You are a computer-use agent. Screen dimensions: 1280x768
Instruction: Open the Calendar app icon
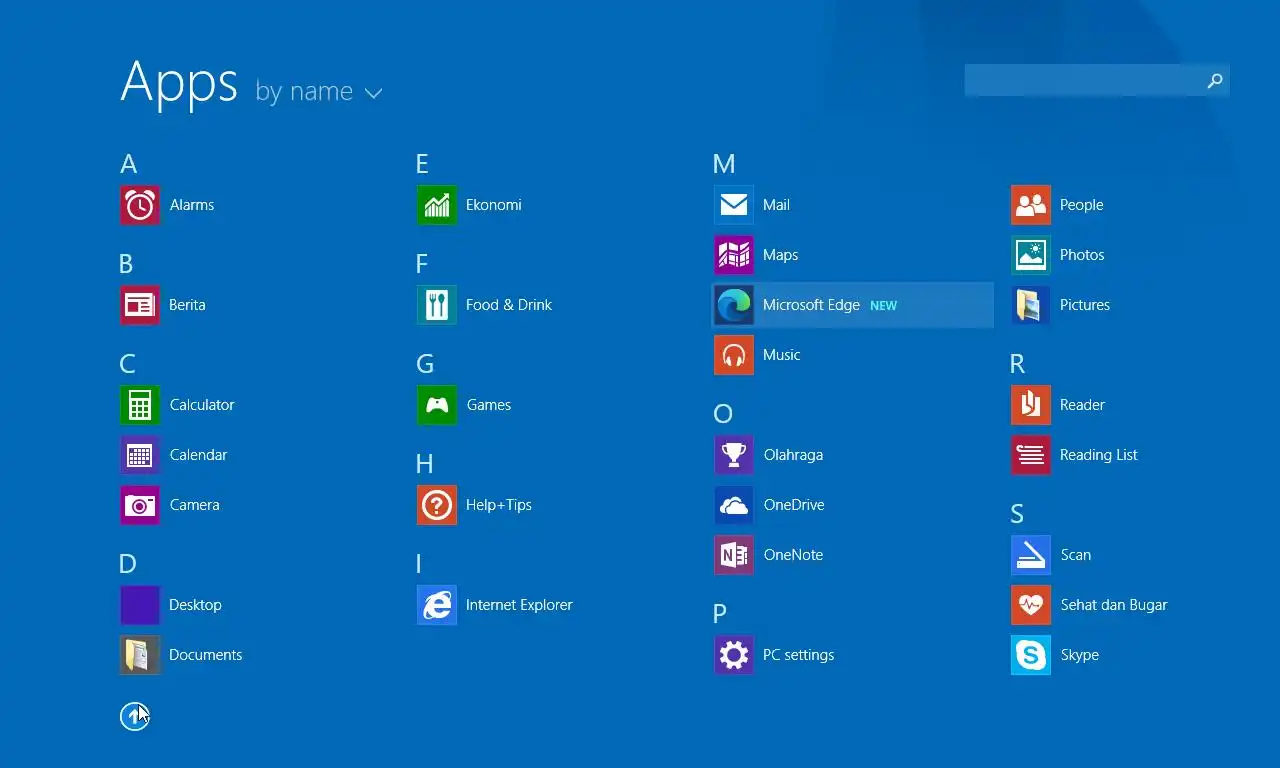coord(140,455)
